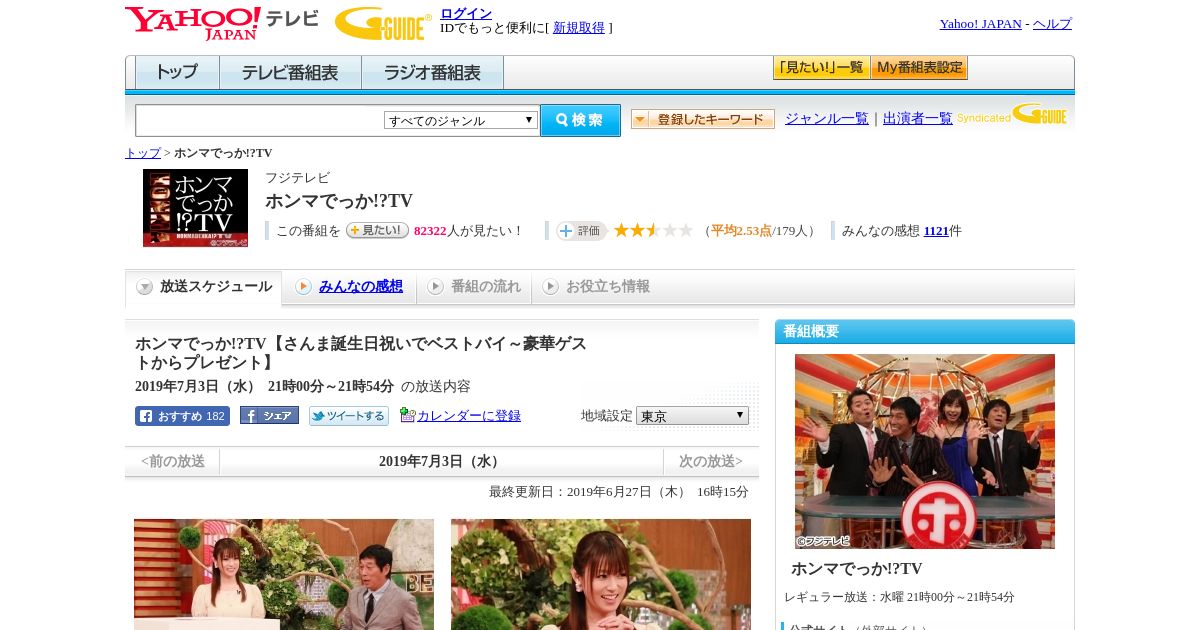Select the 番組の流れ tab
The width and height of the screenshot is (1200, 630).
[x=475, y=287]
